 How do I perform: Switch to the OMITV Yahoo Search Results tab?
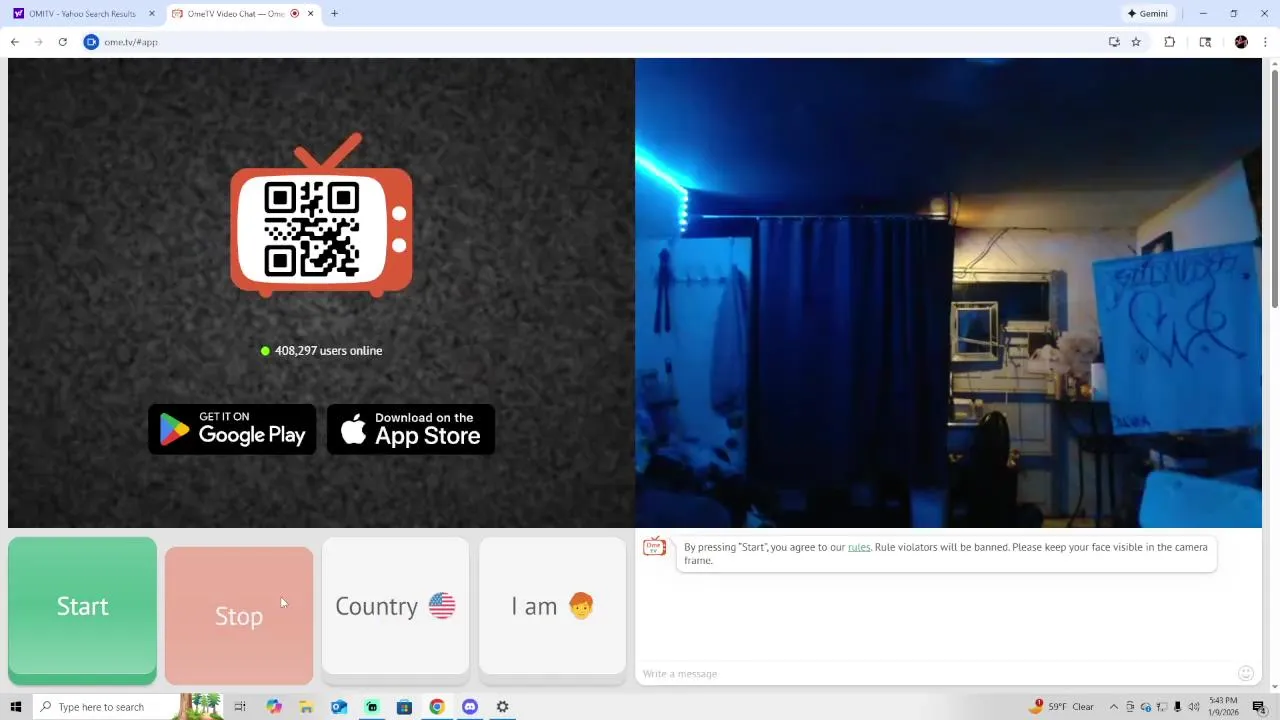82,14
